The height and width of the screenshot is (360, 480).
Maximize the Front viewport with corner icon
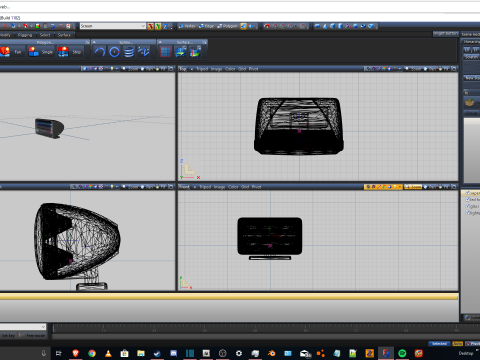point(454,187)
